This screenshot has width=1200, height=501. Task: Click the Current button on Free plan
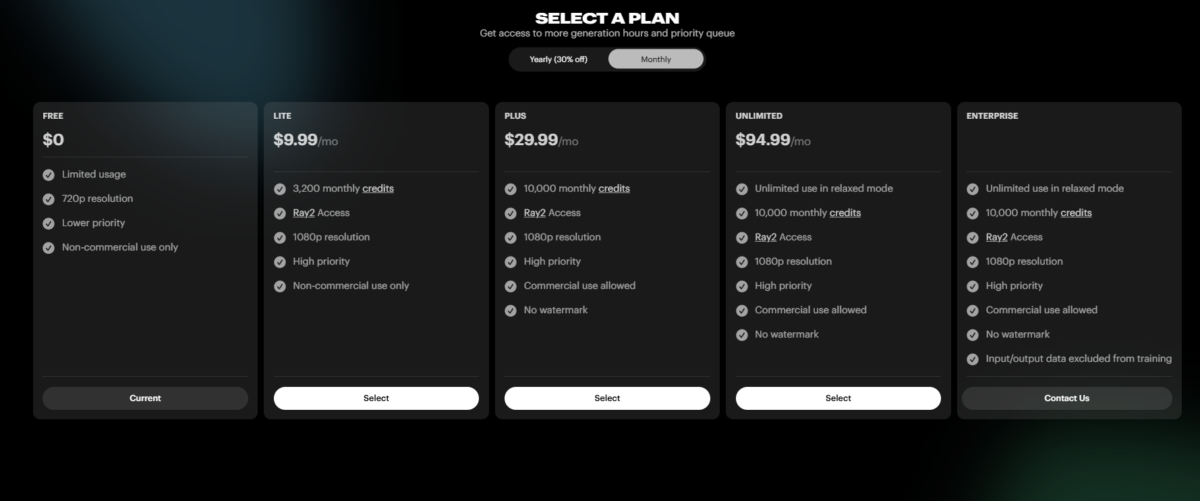pos(145,398)
